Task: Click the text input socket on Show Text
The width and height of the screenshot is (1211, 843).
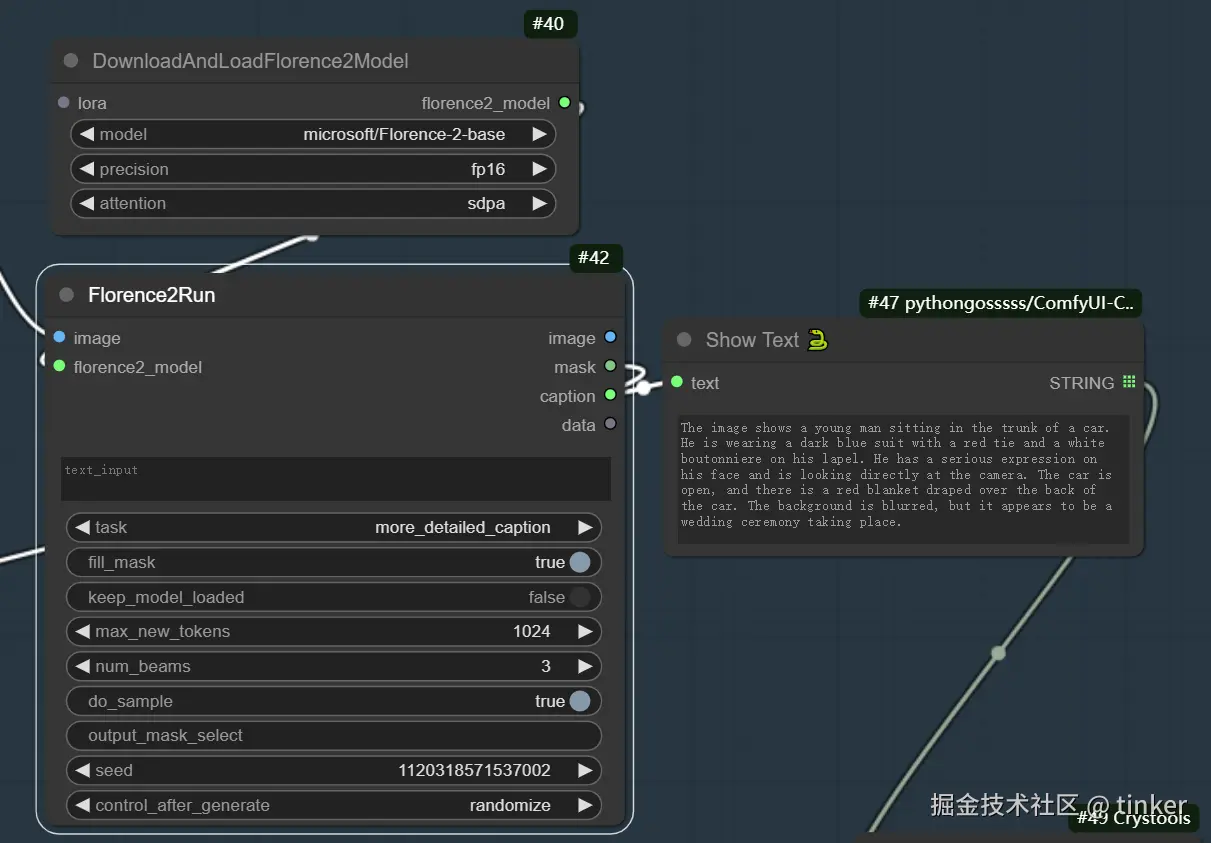Action: pyautogui.click(x=677, y=382)
